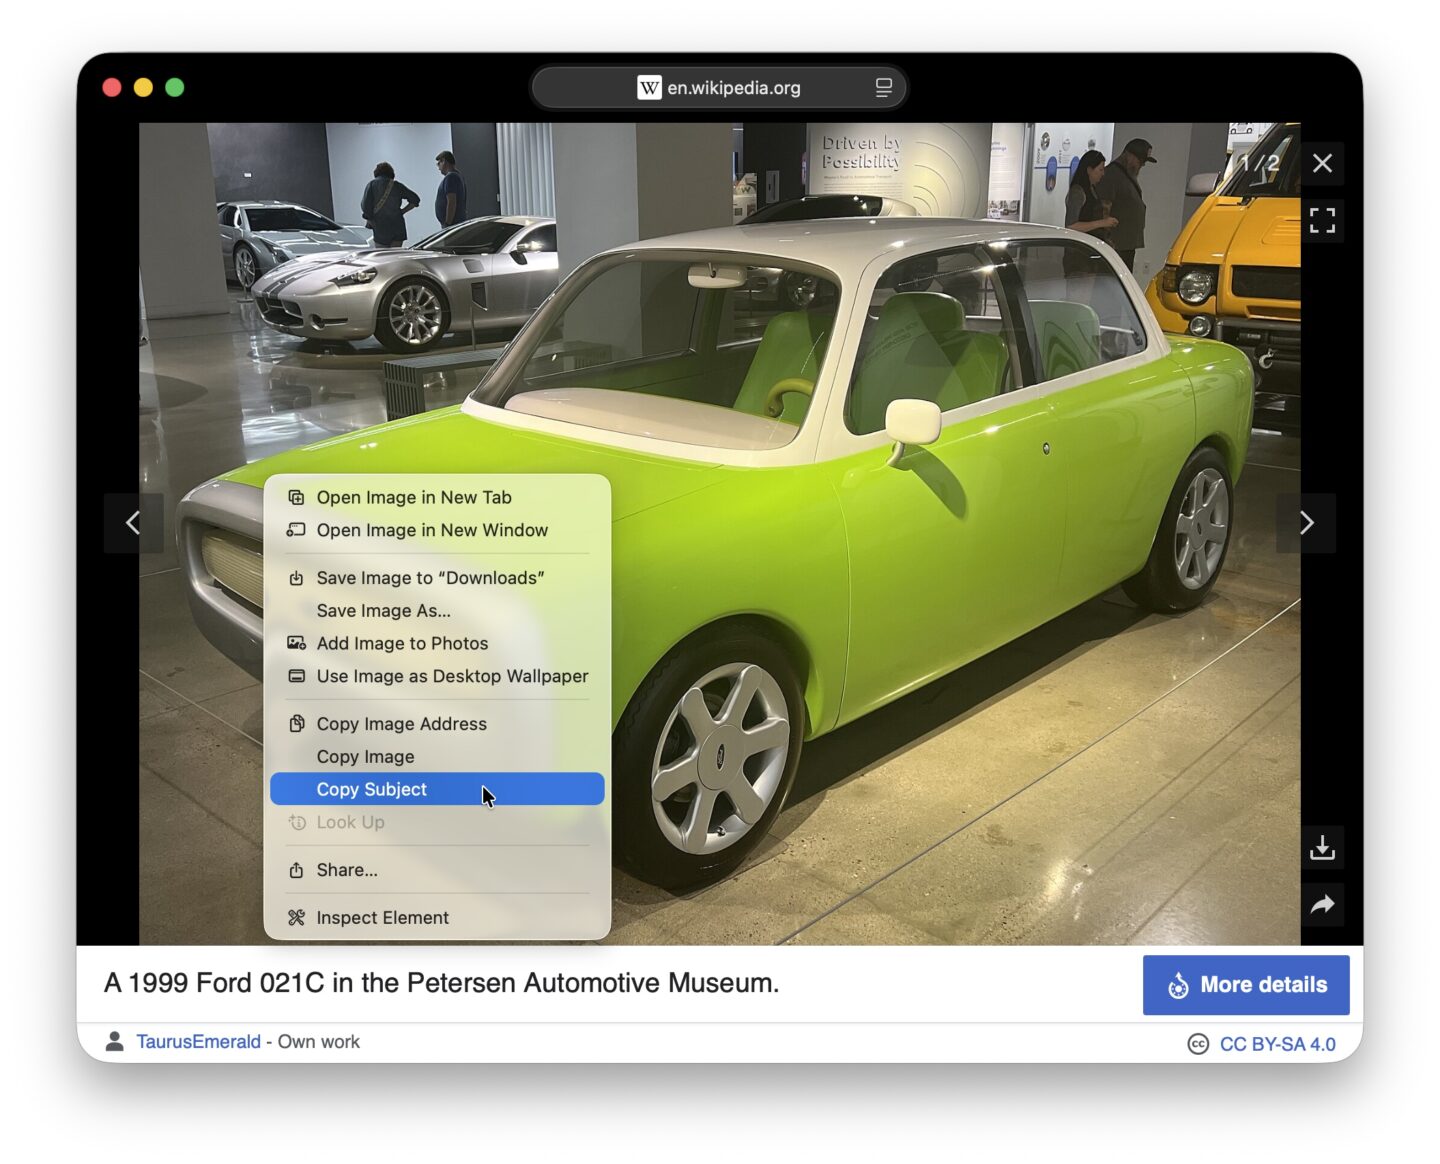The image size is (1440, 1164).
Task: Choose Open Image in New Window
Action: [x=437, y=530]
